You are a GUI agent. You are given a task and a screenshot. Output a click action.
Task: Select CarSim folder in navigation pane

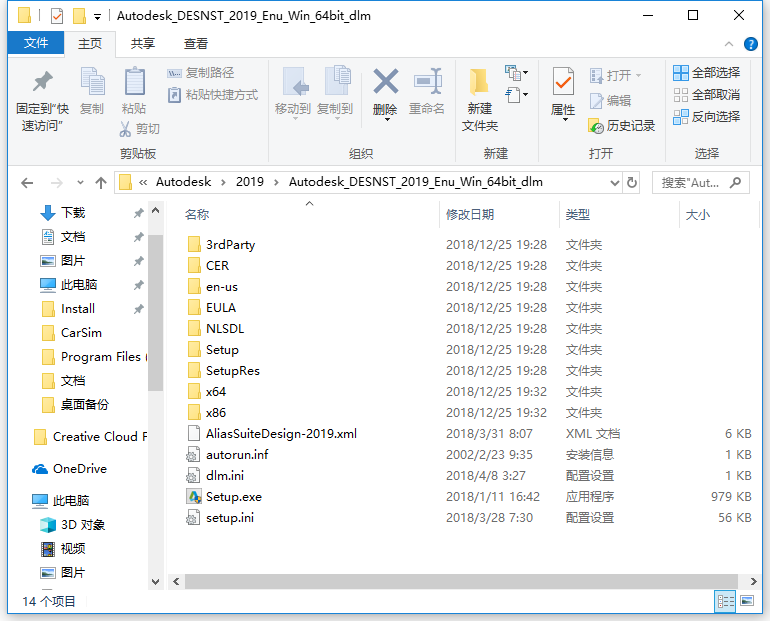click(x=81, y=333)
